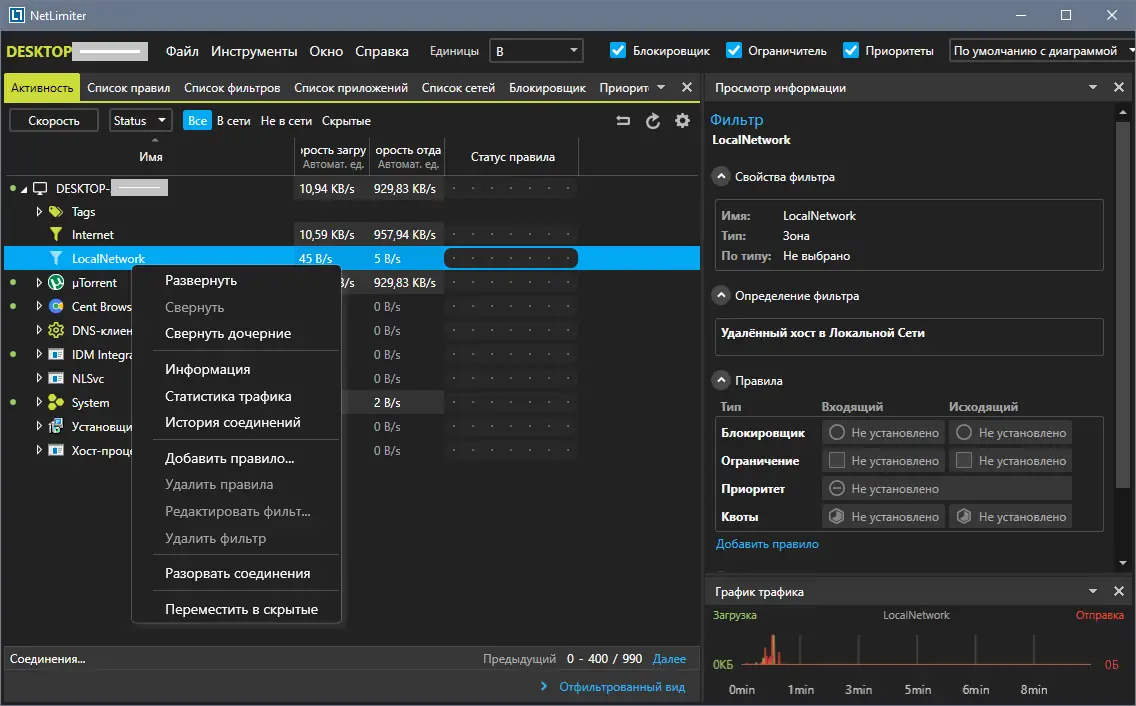Switch to the Список правил tab

coord(128,88)
